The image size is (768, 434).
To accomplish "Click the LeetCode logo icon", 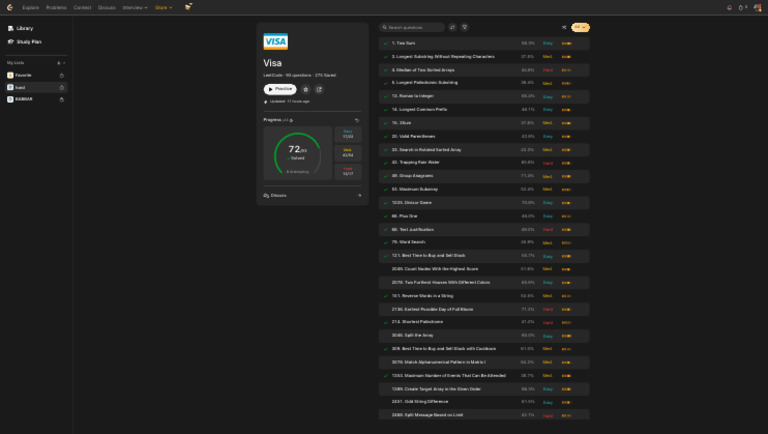I will pyautogui.click(x=10, y=7).
